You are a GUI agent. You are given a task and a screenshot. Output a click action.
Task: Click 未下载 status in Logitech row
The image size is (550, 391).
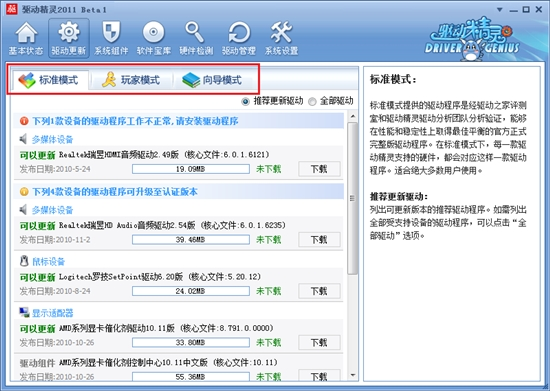269,291
